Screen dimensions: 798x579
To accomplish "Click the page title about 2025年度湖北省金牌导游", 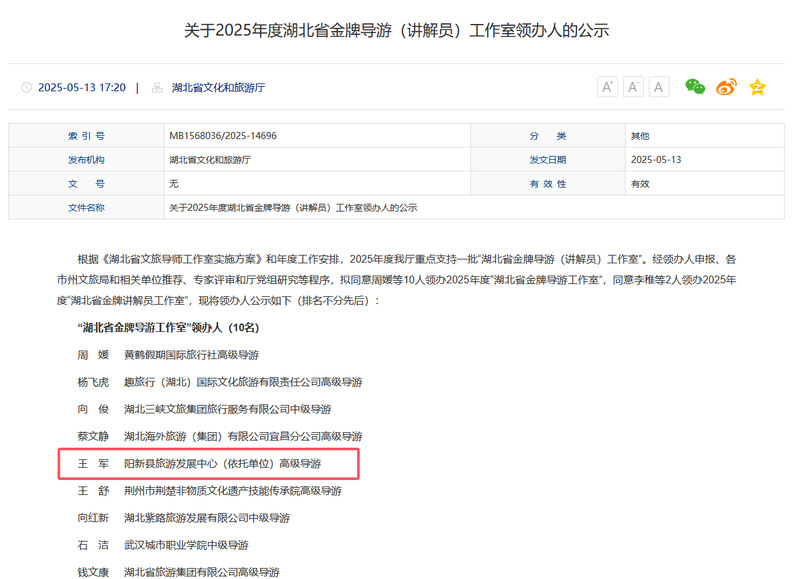I will pos(397,30).
